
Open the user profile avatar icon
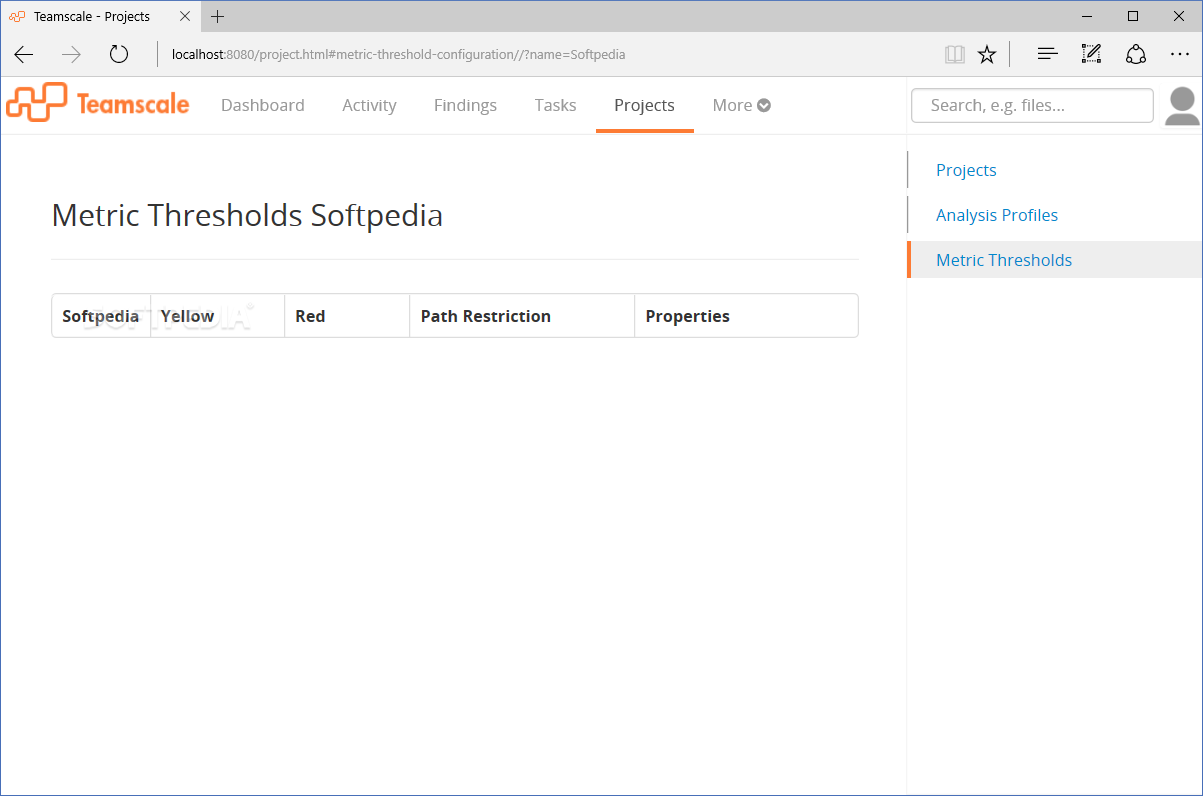[1183, 106]
